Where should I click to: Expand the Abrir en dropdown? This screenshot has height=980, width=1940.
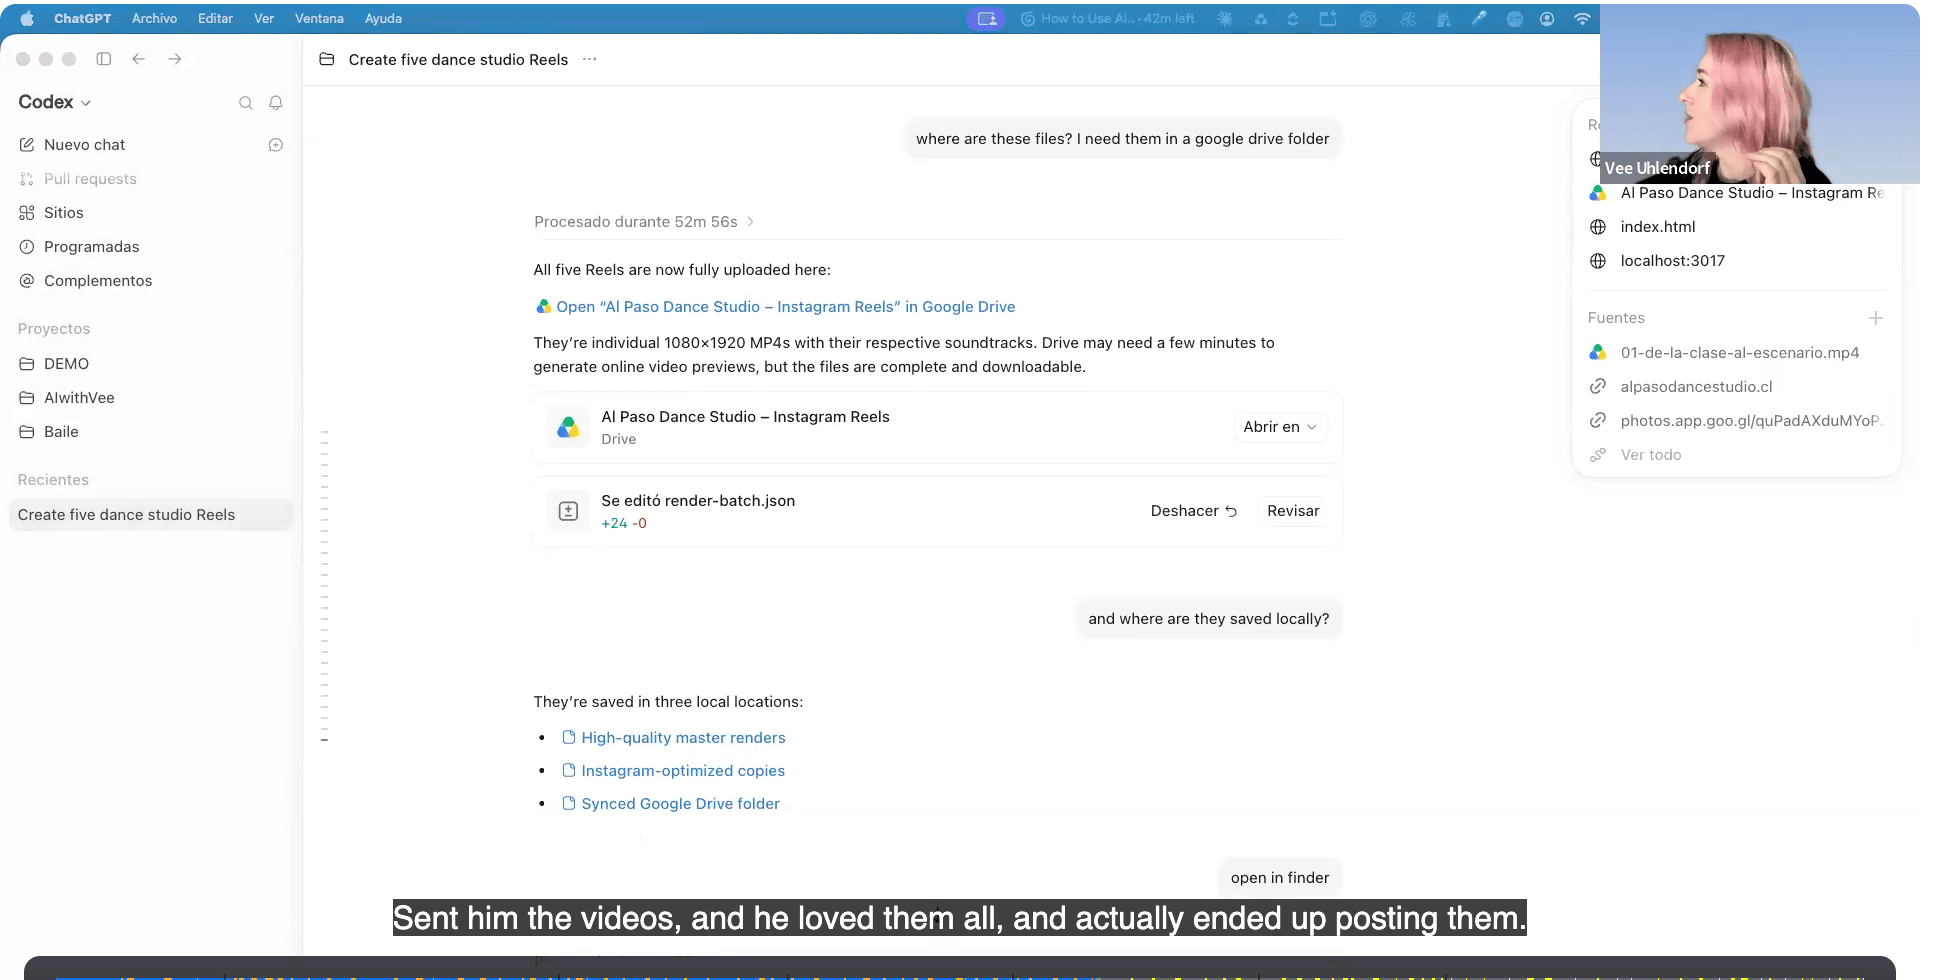1280,427
